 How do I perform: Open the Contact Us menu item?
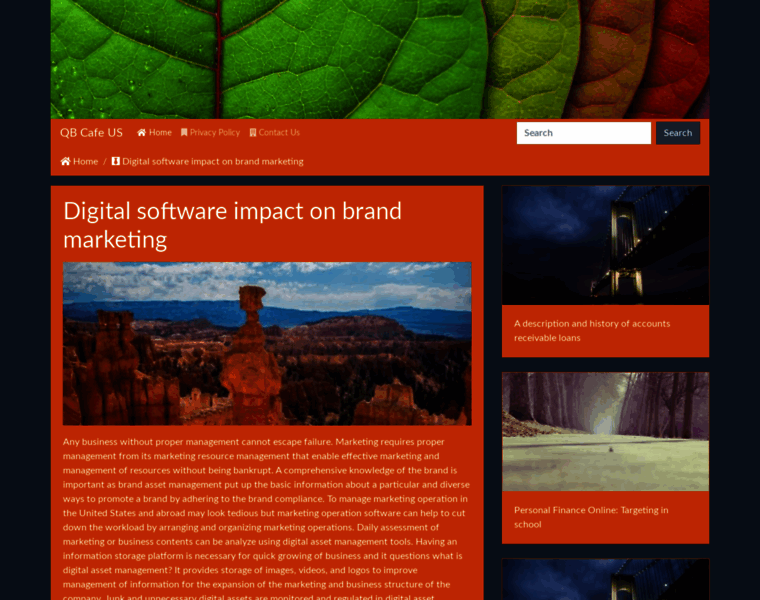click(275, 133)
